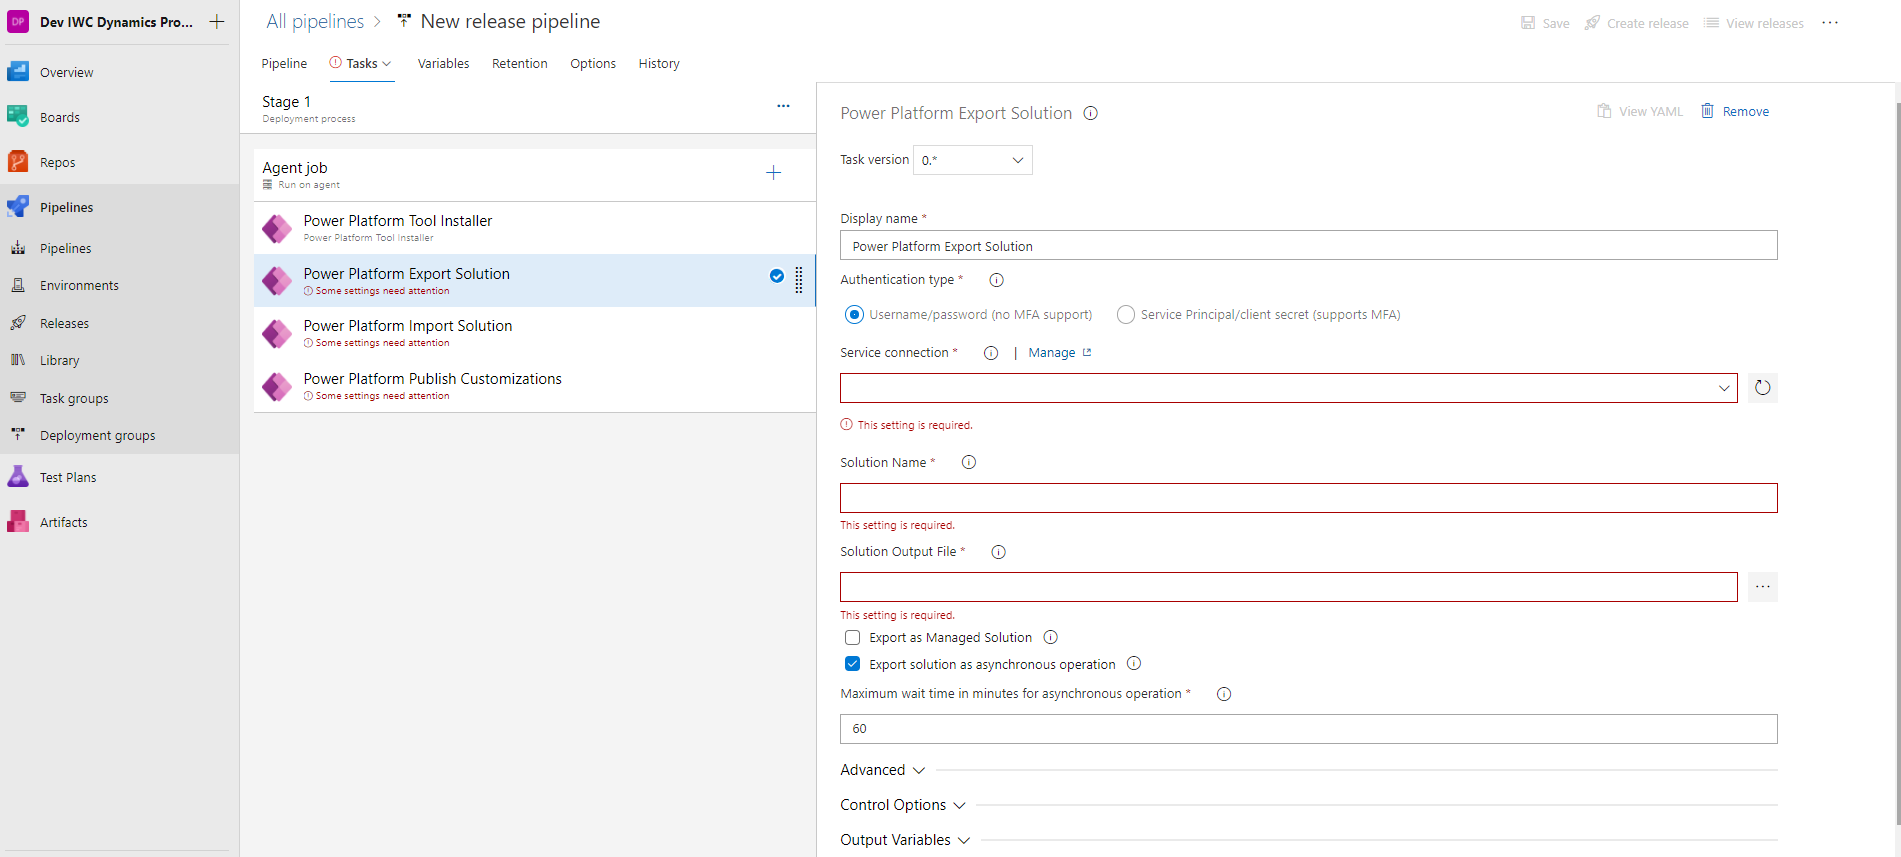This screenshot has width=1901, height=857.
Task: Click the Environments sidebar icon
Action: click(x=18, y=285)
